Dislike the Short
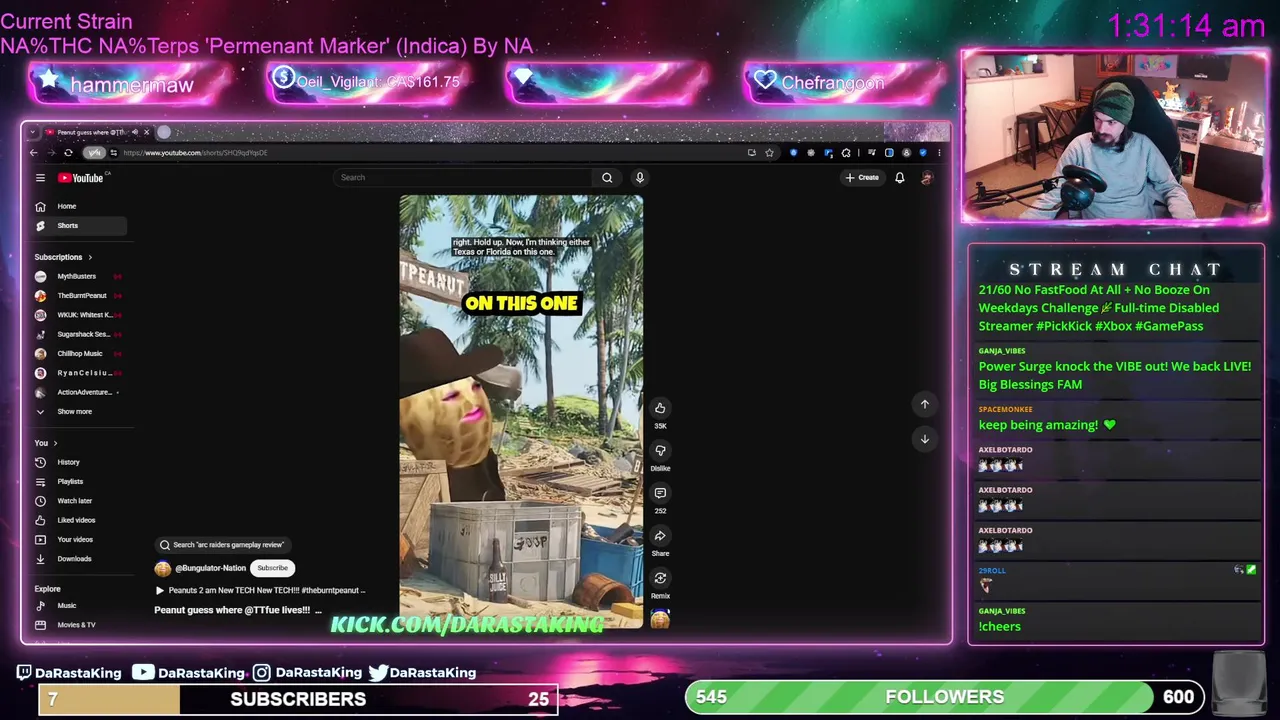This screenshot has height=720, width=1280. coord(660,450)
